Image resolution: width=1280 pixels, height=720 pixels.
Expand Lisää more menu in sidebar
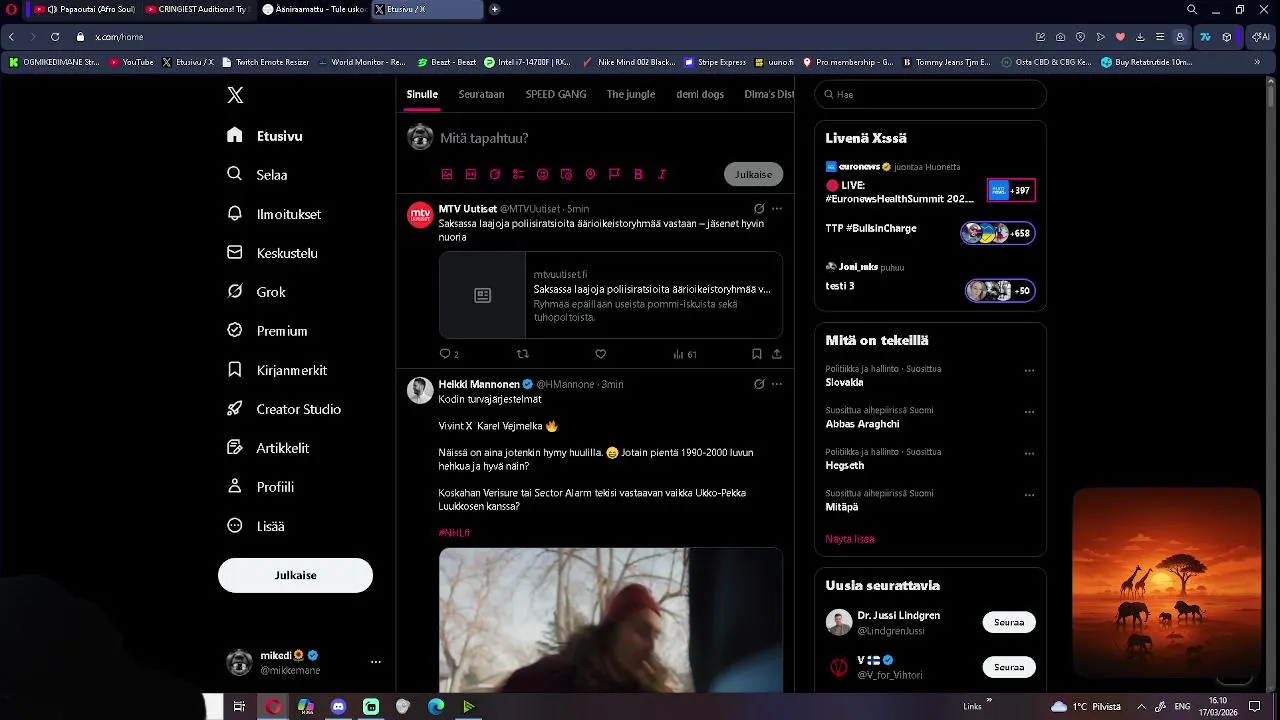[256, 526]
